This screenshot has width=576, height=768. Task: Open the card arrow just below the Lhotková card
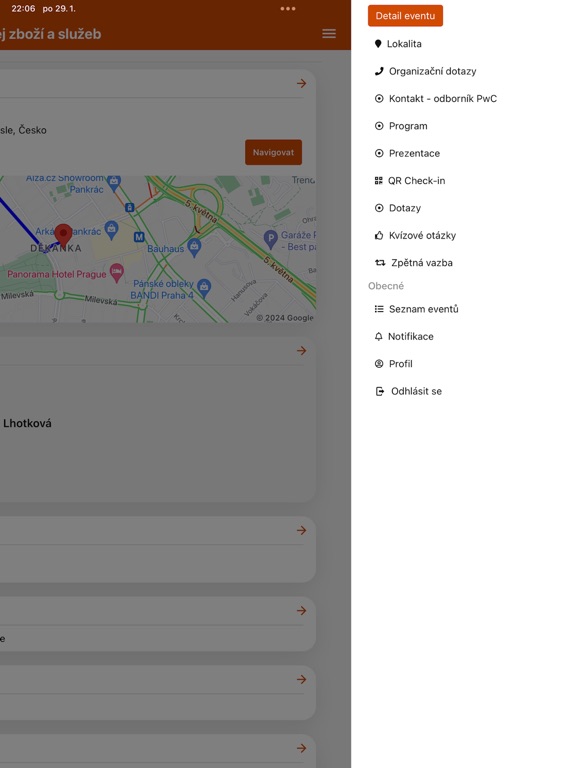tap(301, 530)
